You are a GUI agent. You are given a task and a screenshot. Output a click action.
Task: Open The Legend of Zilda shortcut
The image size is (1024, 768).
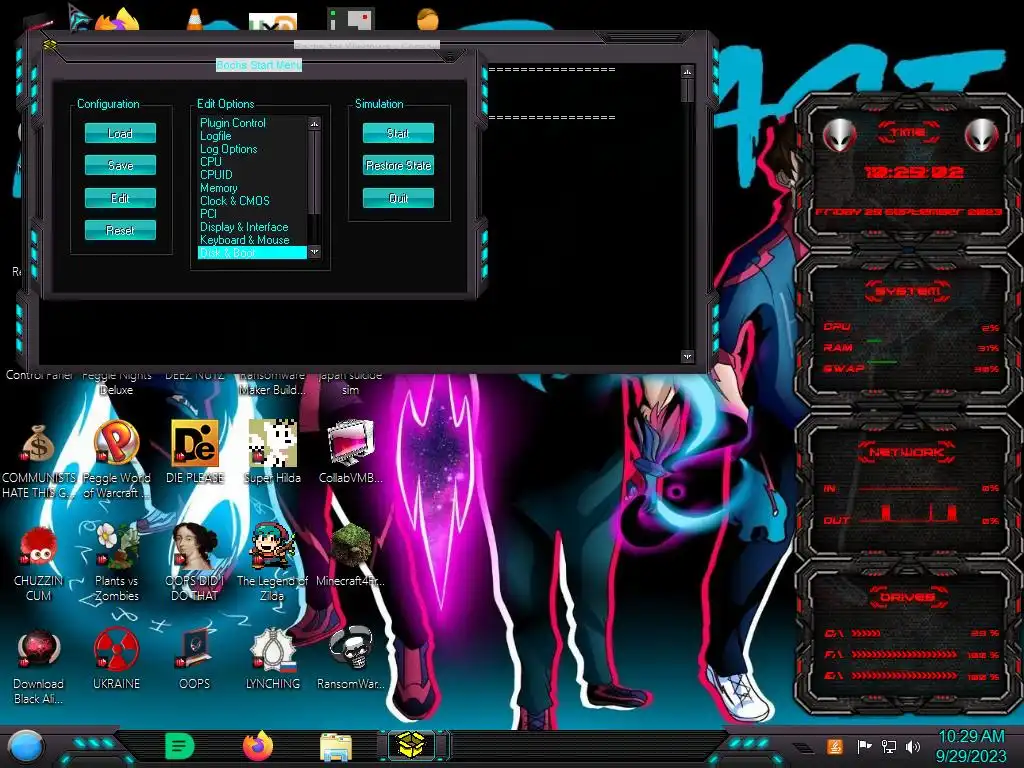coord(272,563)
